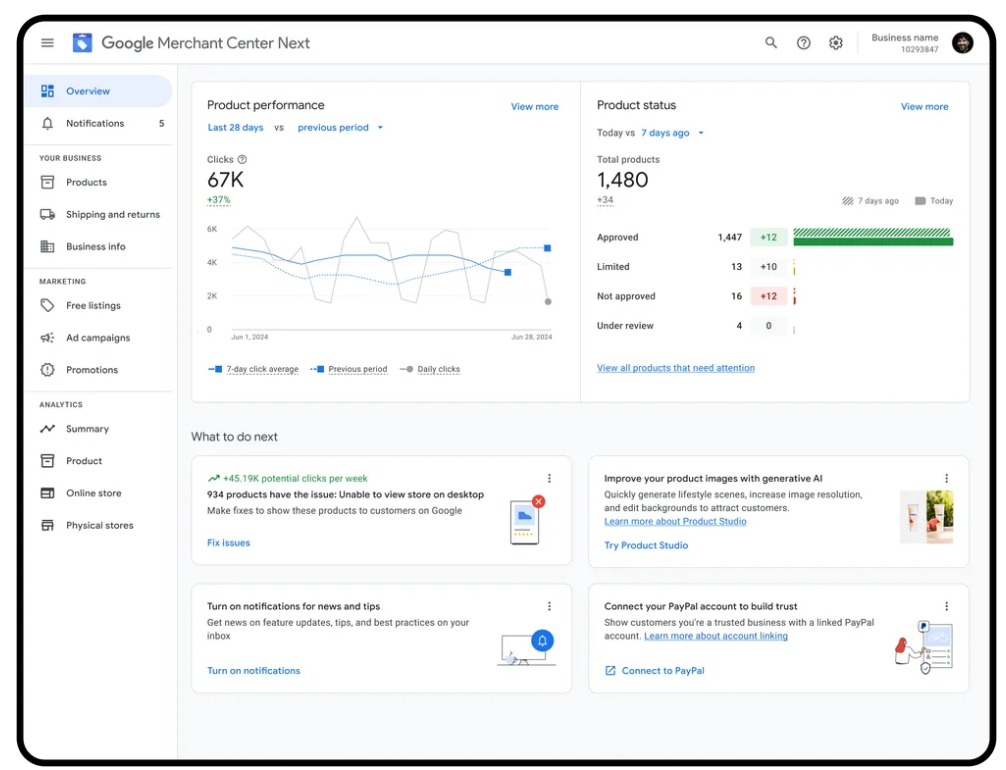Click View more on Product status
This screenshot has height=770, width=1006.
pos(925,107)
